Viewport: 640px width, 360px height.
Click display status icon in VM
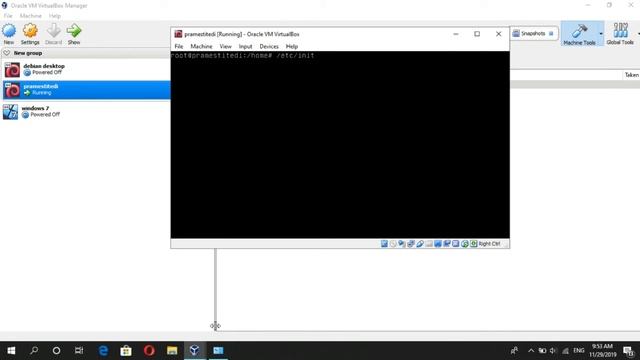tap(438, 244)
